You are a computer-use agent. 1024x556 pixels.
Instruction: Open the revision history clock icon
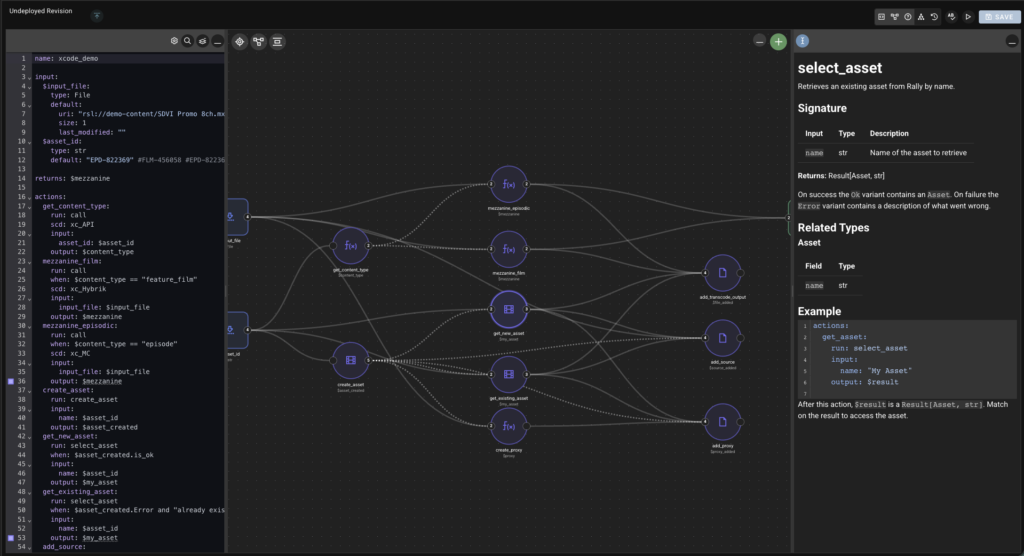pos(934,17)
